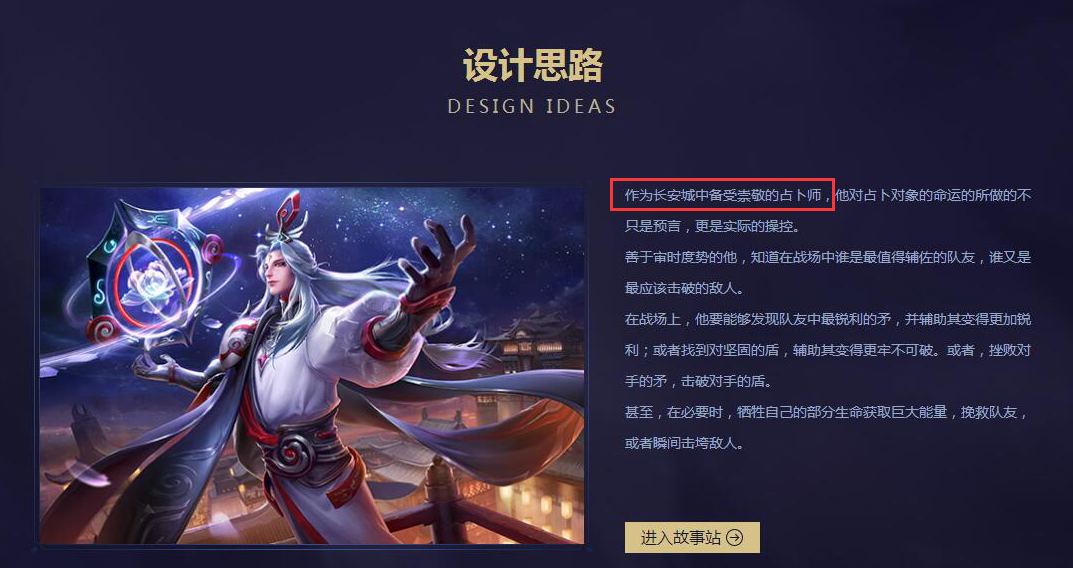Click the red-boxed text 作为长安城中备受崇敬的占卜师
Image resolution: width=1073 pixels, height=568 pixels.
click(x=723, y=195)
